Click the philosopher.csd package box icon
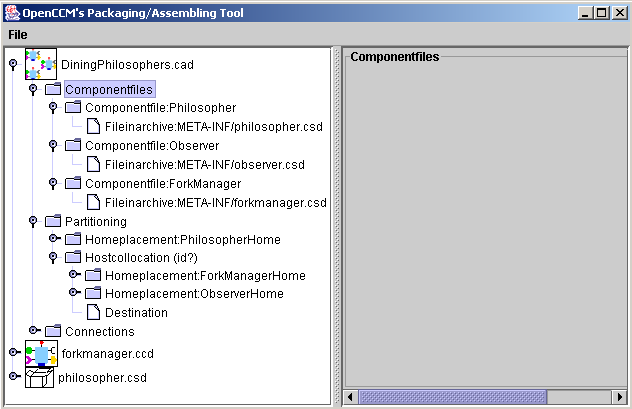The height and width of the screenshot is (409, 632). point(39,377)
